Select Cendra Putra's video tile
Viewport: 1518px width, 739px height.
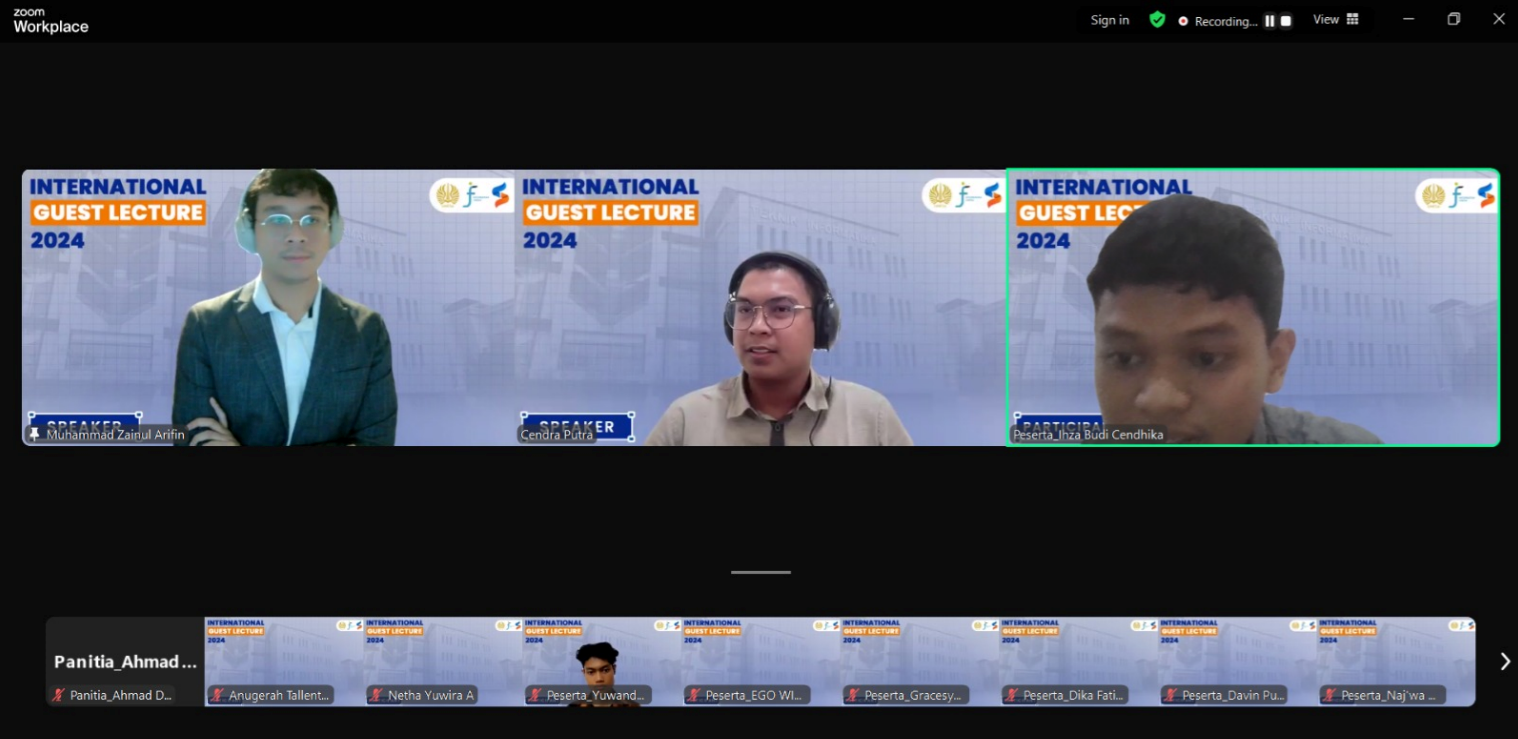point(760,307)
